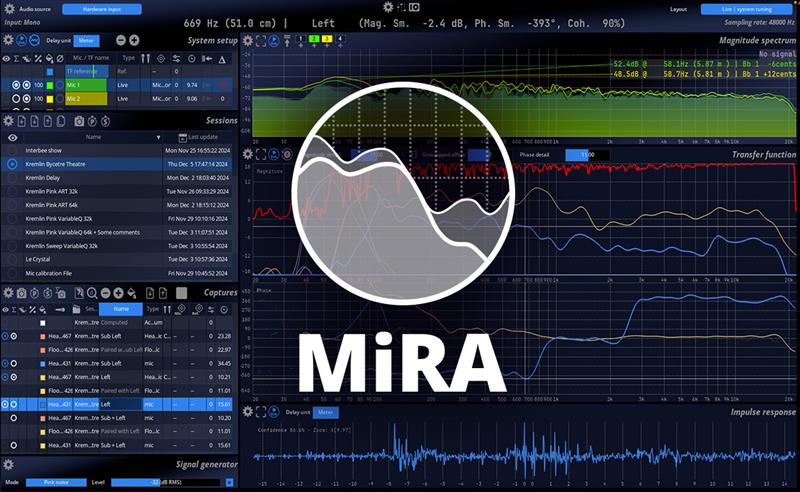The image size is (800, 492).
Task: Toggle visibility of Kremlin Bycetre Theatre session
Action: [12, 164]
